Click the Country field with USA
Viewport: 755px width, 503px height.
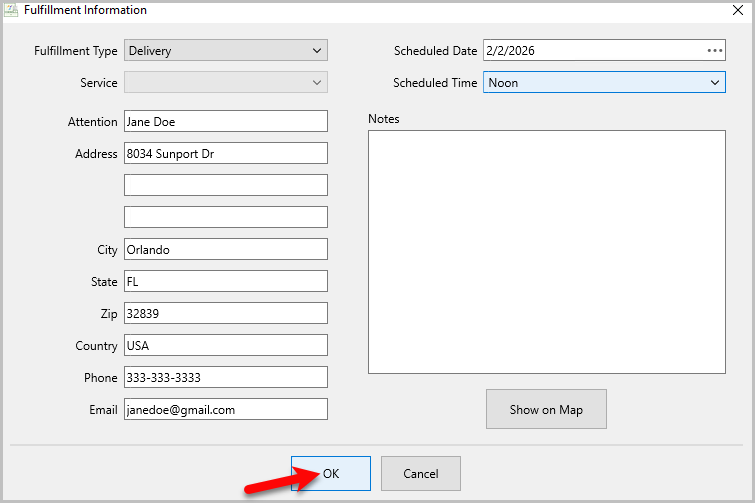point(226,345)
